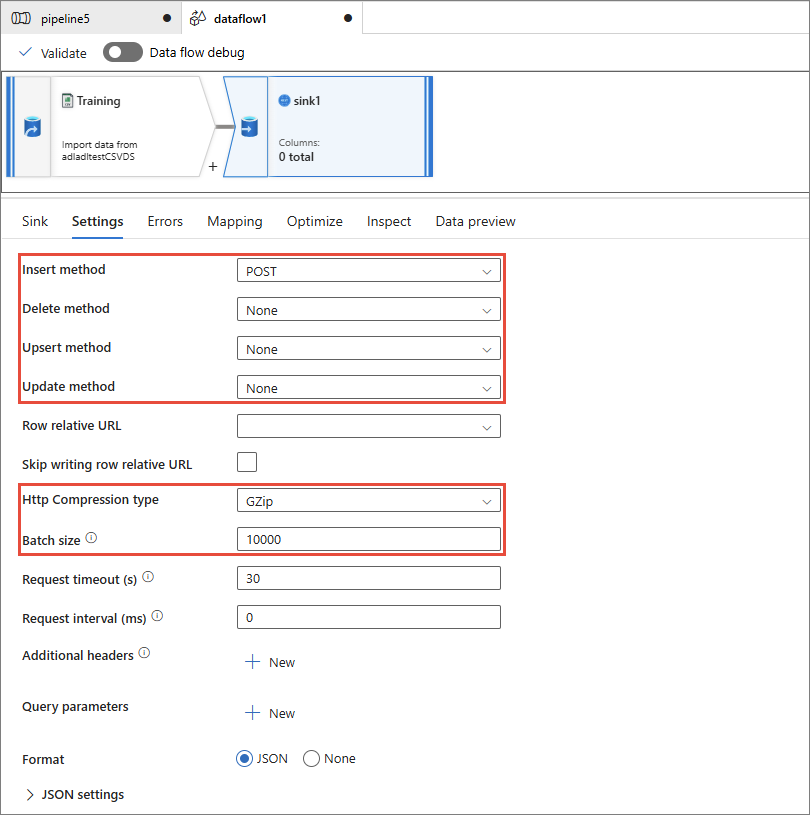Click the Batch size info icon
810x815 pixels.
[x=91, y=538]
